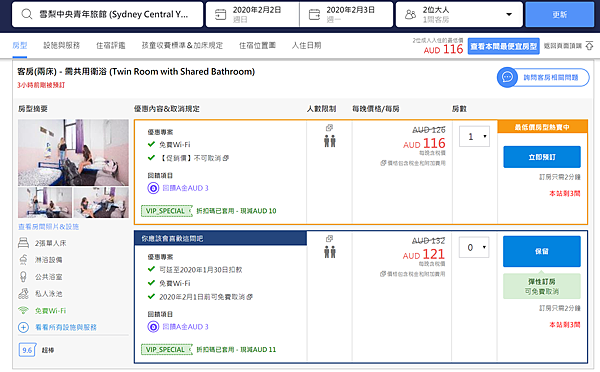Image resolution: width=600 pixels, height=372 pixels.
Task: Open the large main room photo
Action: [73, 152]
